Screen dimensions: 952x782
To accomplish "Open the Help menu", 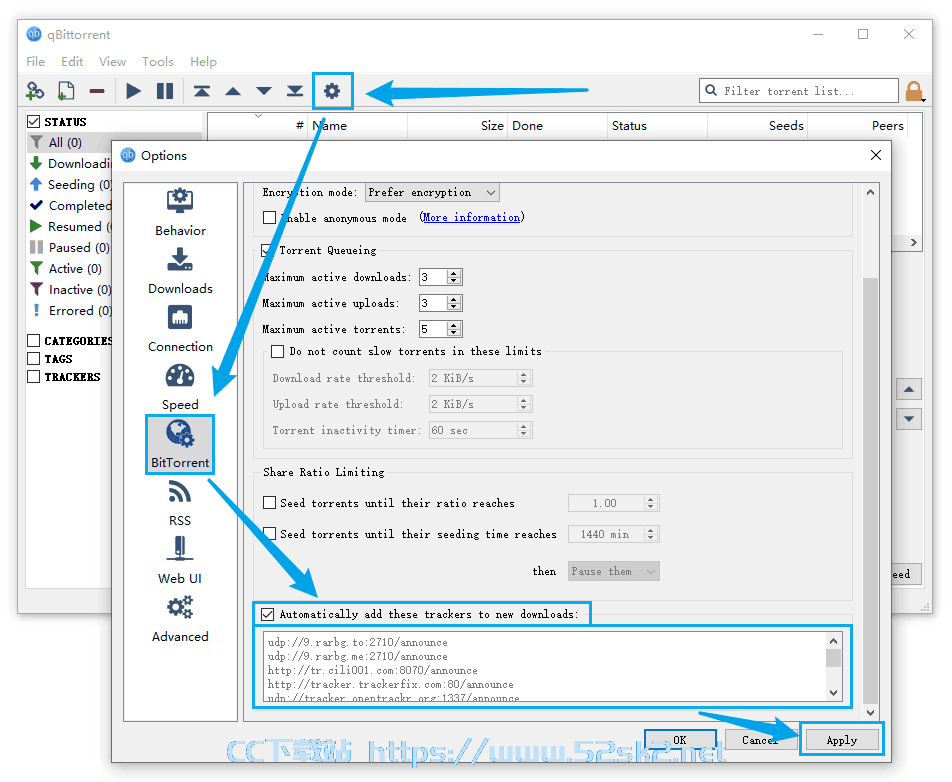I will 203,62.
